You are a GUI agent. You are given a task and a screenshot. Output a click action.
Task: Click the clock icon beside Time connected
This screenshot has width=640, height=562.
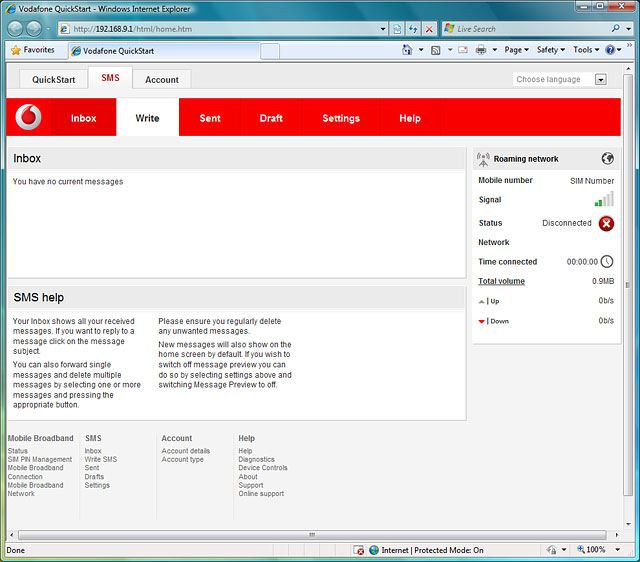click(606, 262)
